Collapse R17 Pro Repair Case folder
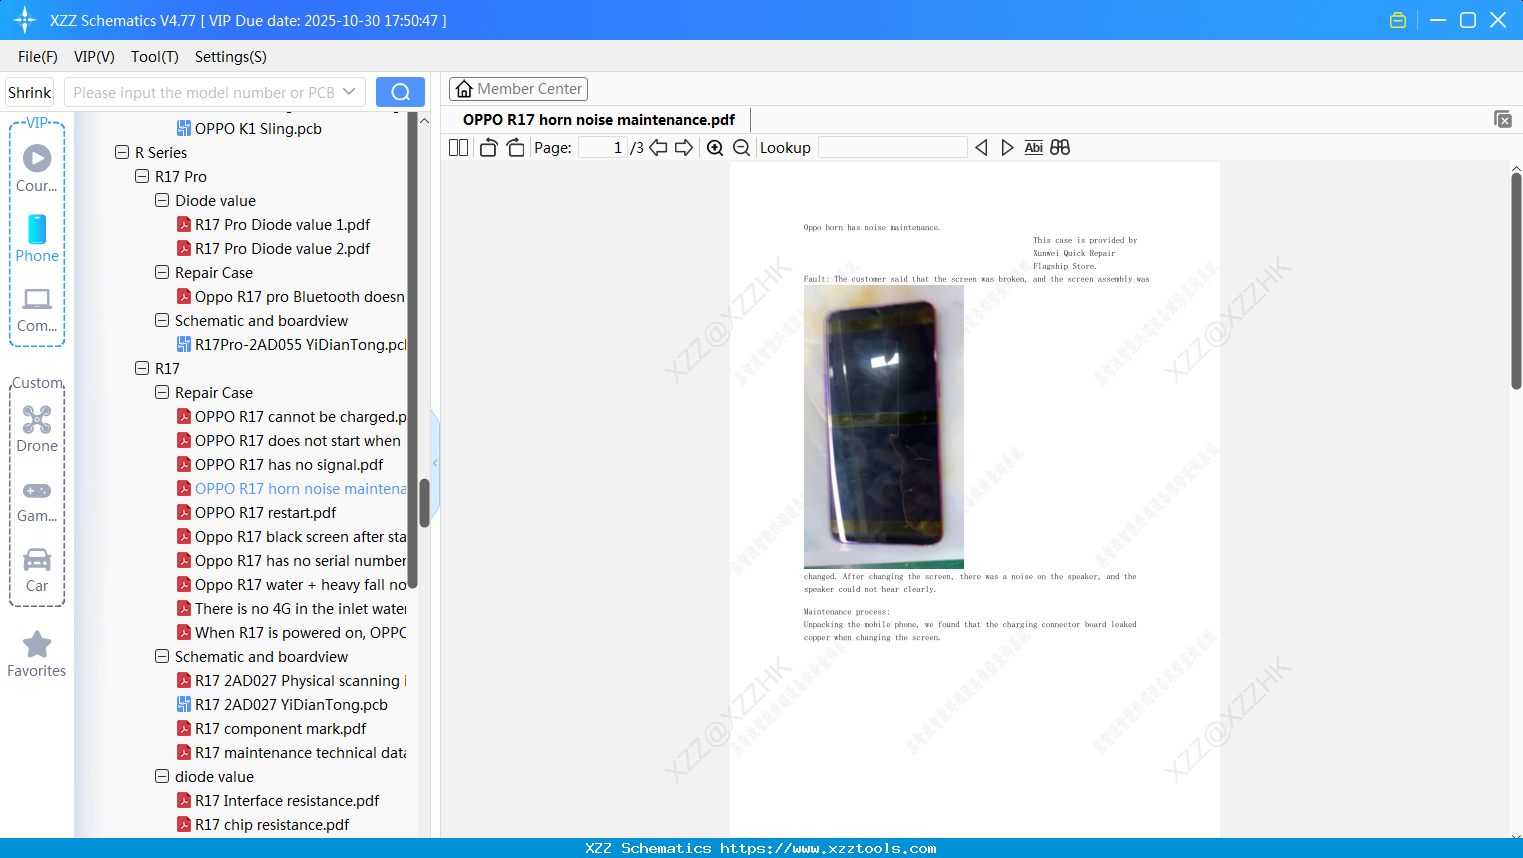This screenshot has width=1523, height=858. [x=162, y=273]
